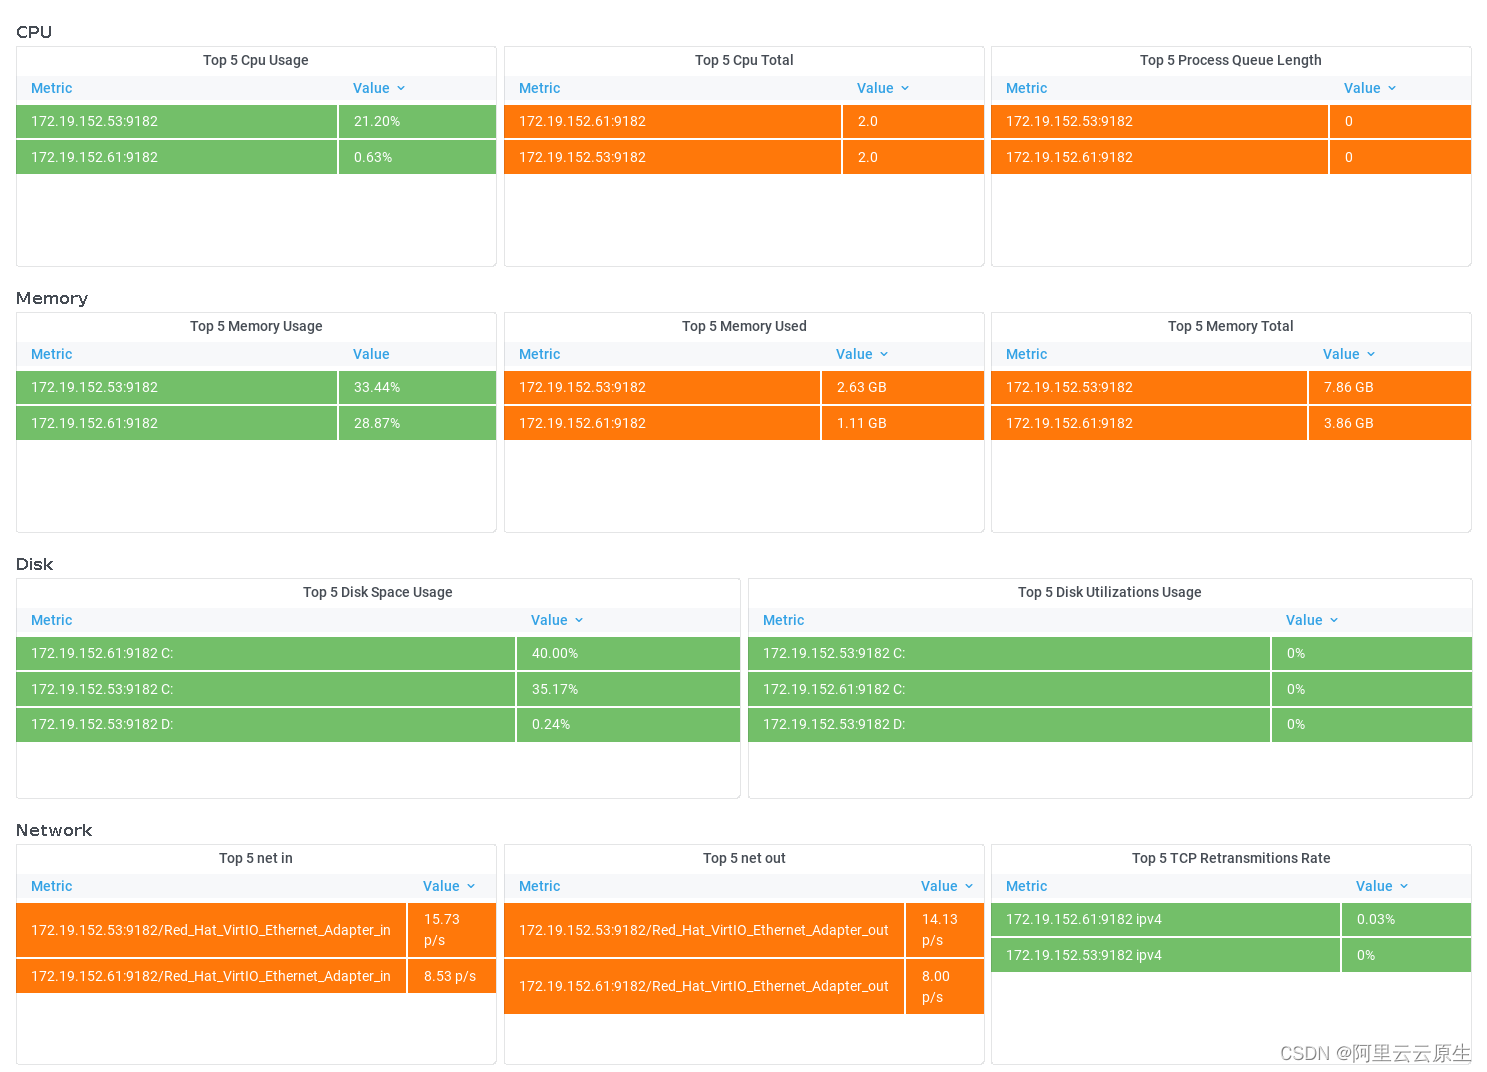Select the 7.86 GB memory total cell
This screenshot has width=1487, height=1072.
point(1390,387)
